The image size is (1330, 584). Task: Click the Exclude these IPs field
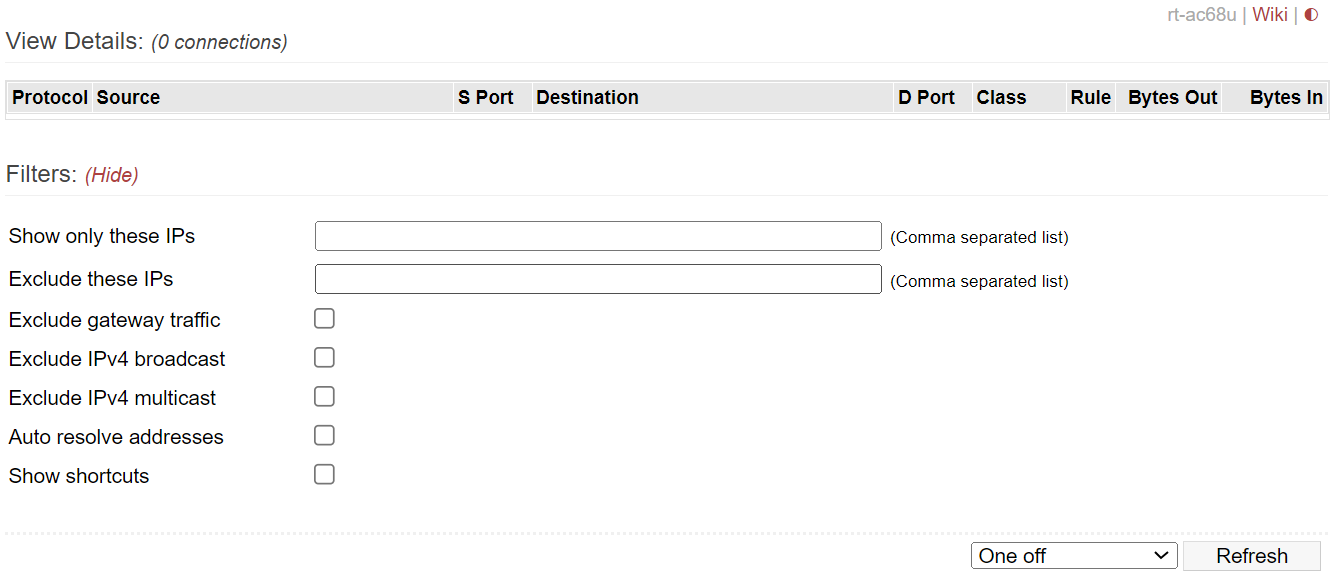[598, 279]
